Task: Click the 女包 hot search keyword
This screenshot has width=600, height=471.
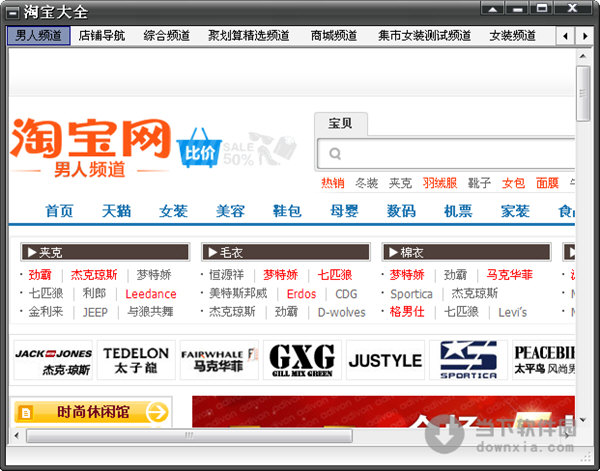Action: point(514,183)
